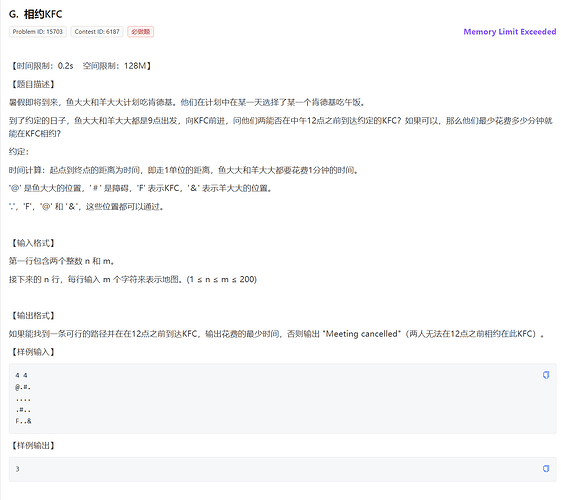Select the 【题目描述】 section heading
This screenshot has height=500, width=561.
click(32, 84)
